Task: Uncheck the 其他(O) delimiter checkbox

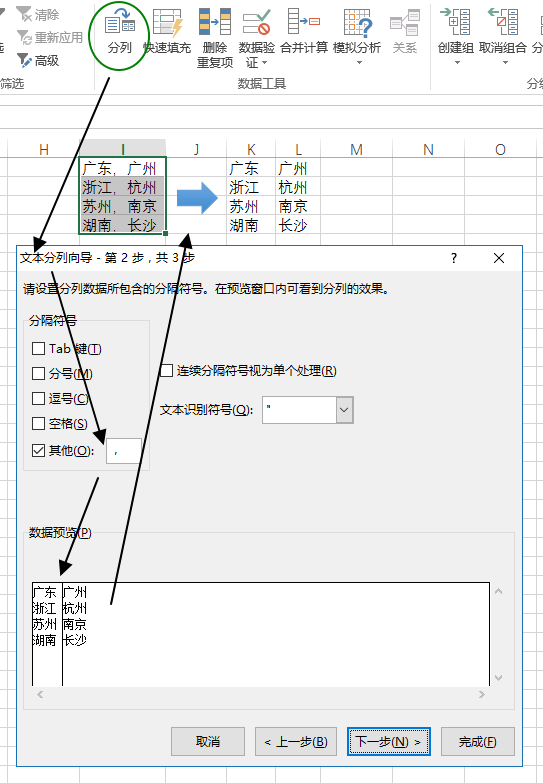Action: tap(38, 450)
